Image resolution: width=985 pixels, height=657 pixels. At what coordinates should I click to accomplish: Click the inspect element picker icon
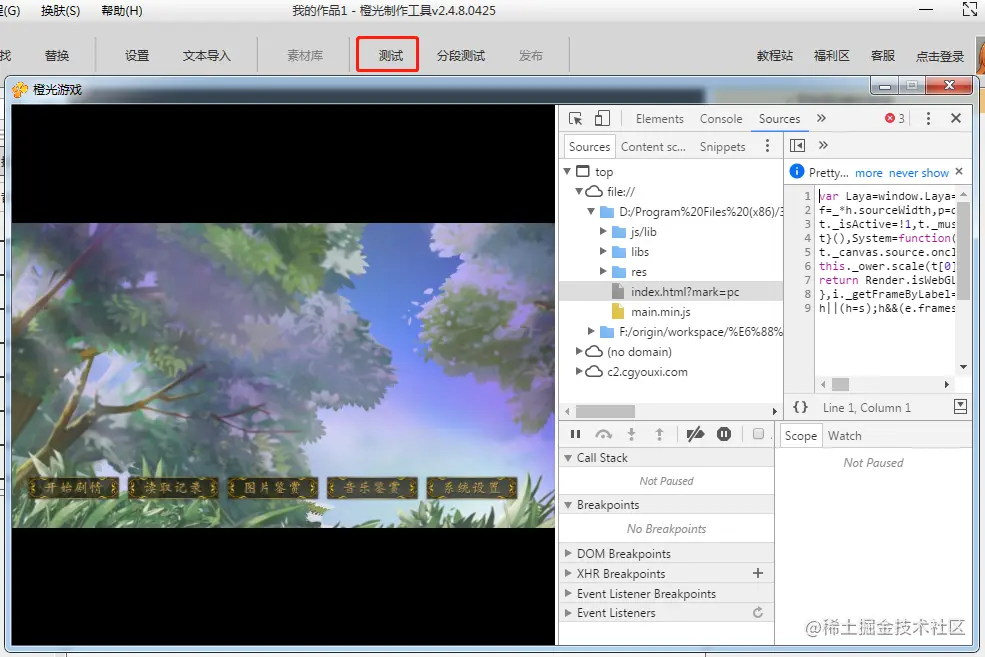tap(575, 119)
